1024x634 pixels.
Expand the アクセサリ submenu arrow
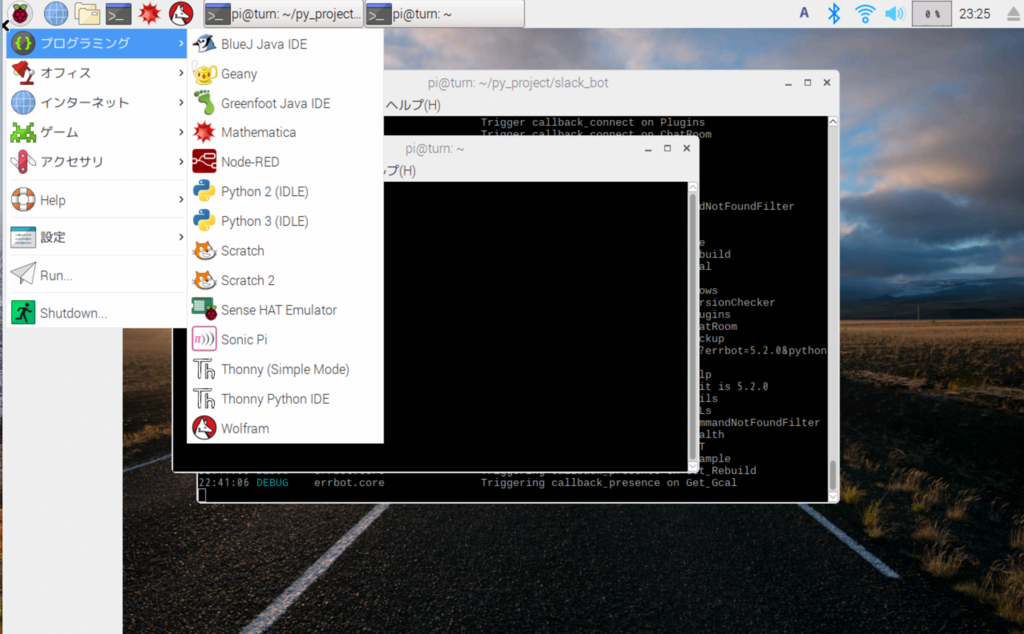pos(181,161)
